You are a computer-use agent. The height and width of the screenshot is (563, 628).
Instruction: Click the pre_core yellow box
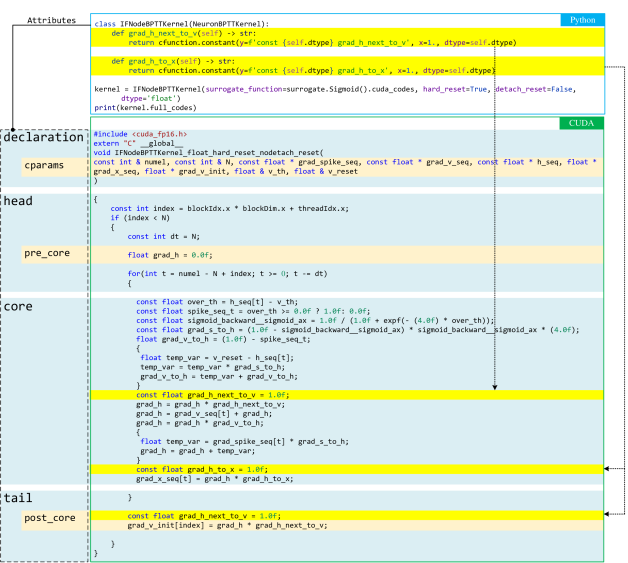47,254
